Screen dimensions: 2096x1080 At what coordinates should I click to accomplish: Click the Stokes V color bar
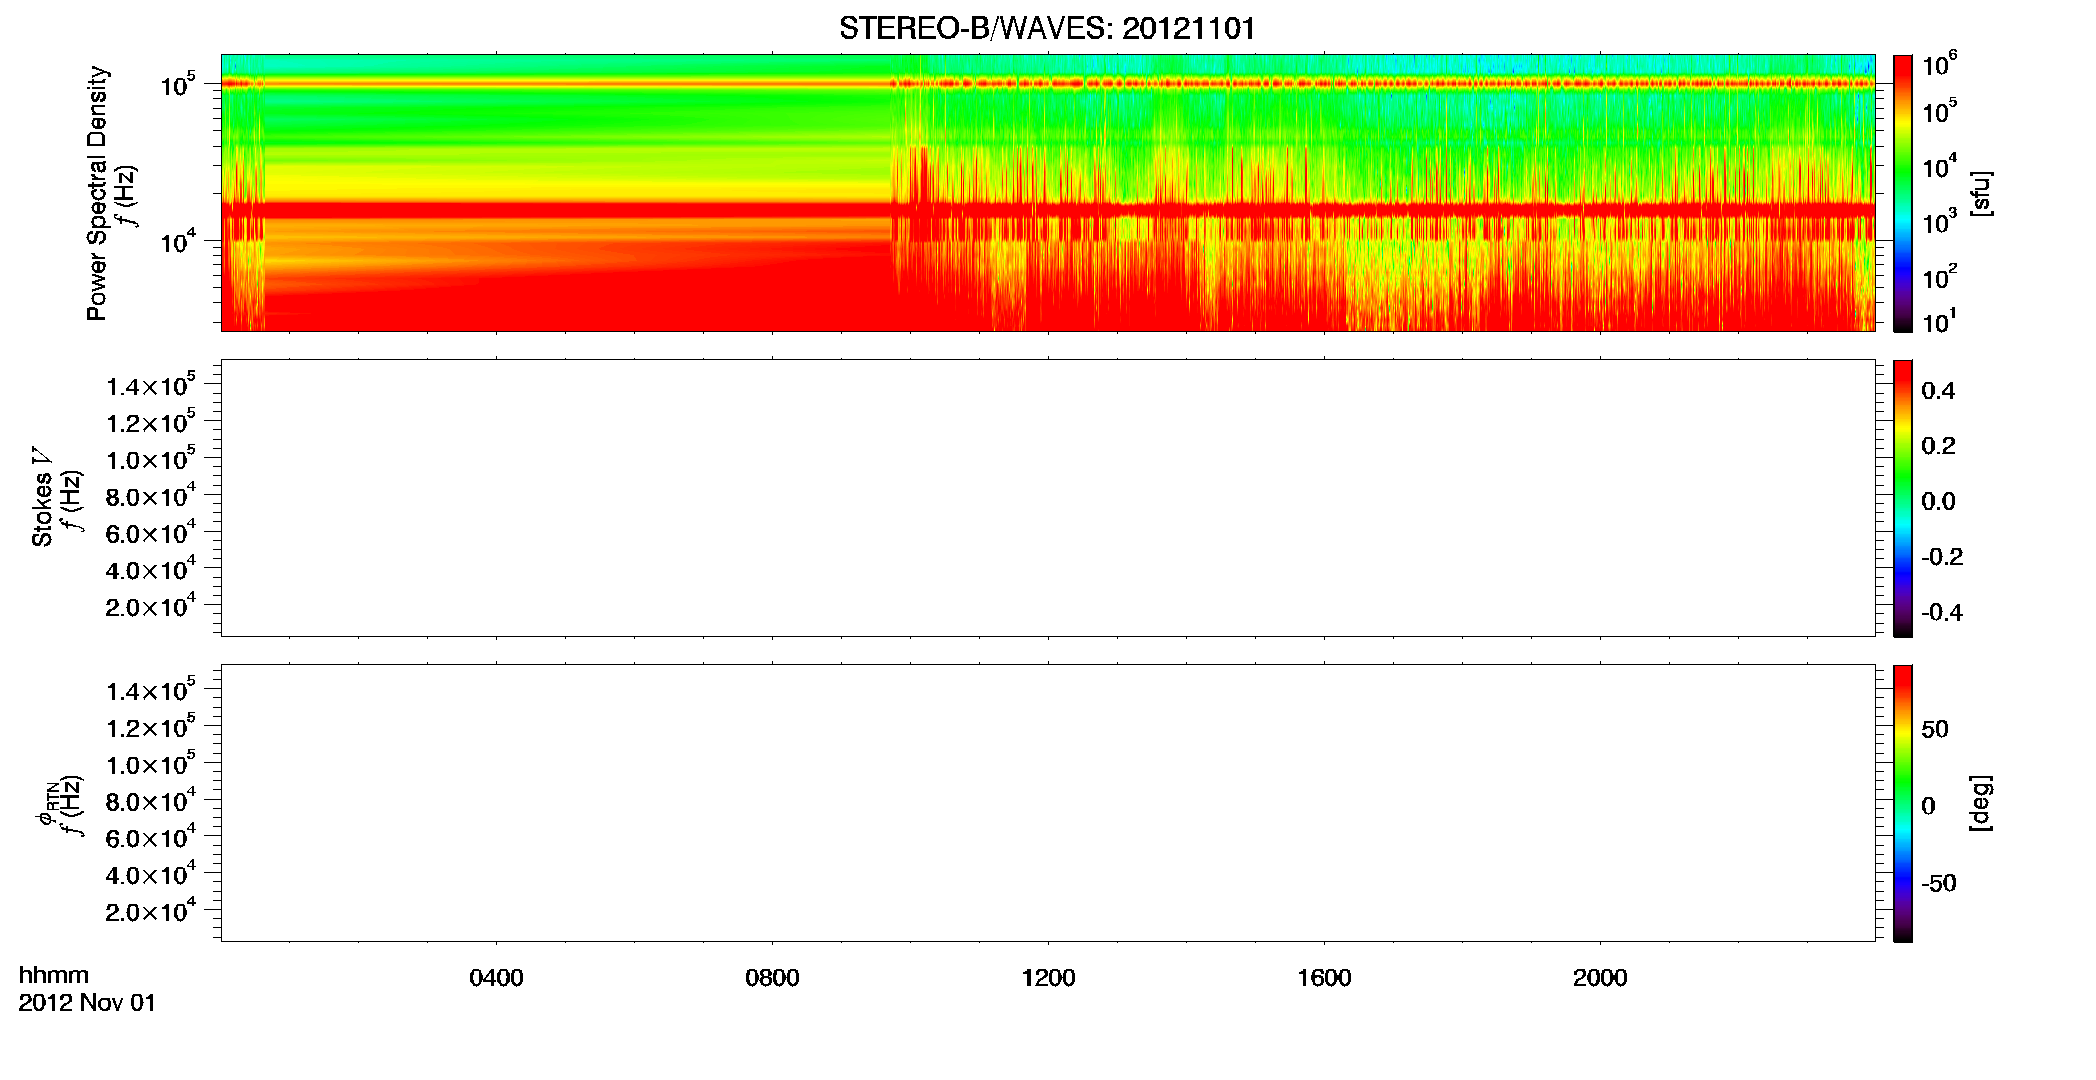pyautogui.click(x=1902, y=498)
